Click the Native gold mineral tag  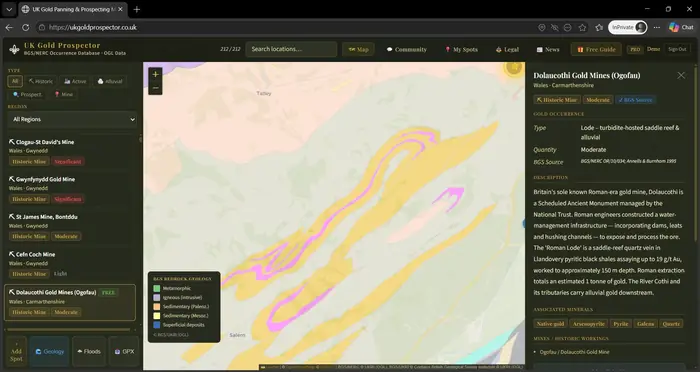pos(550,324)
